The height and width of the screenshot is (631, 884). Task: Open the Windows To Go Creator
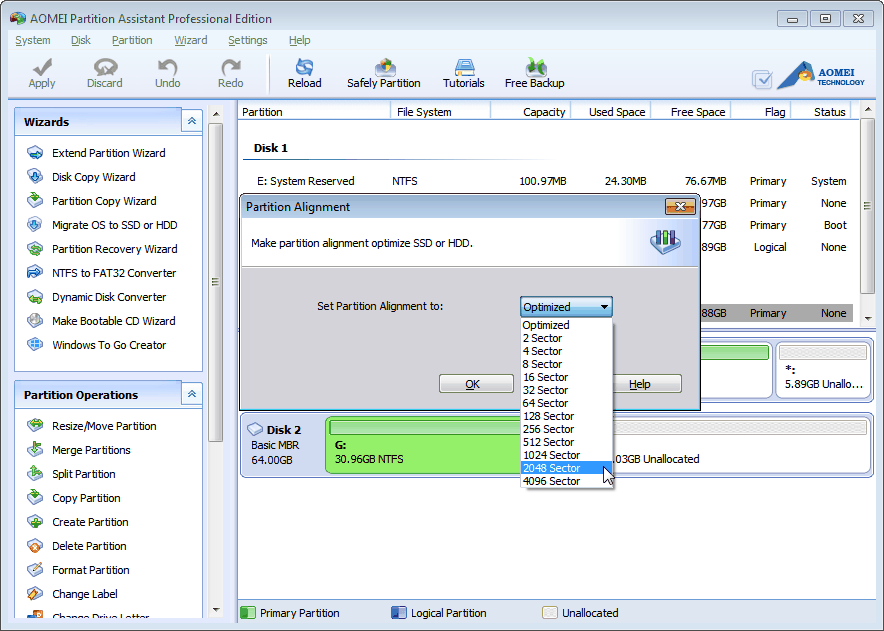pyautogui.click(x=109, y=345)
